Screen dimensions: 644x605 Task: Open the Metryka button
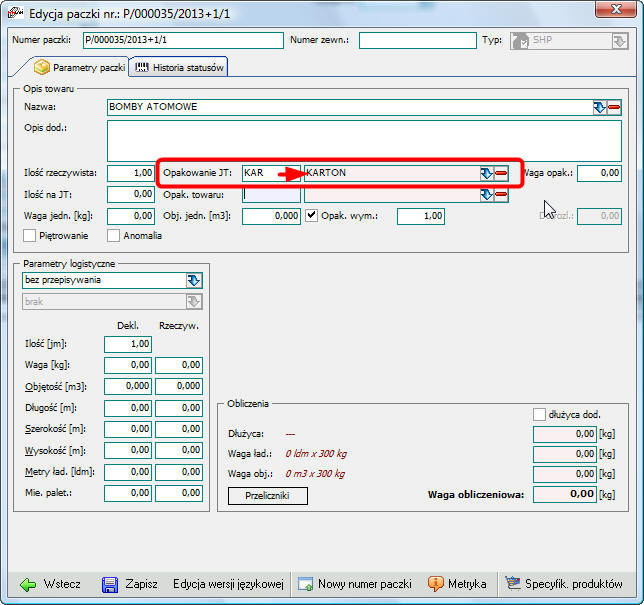457,584
